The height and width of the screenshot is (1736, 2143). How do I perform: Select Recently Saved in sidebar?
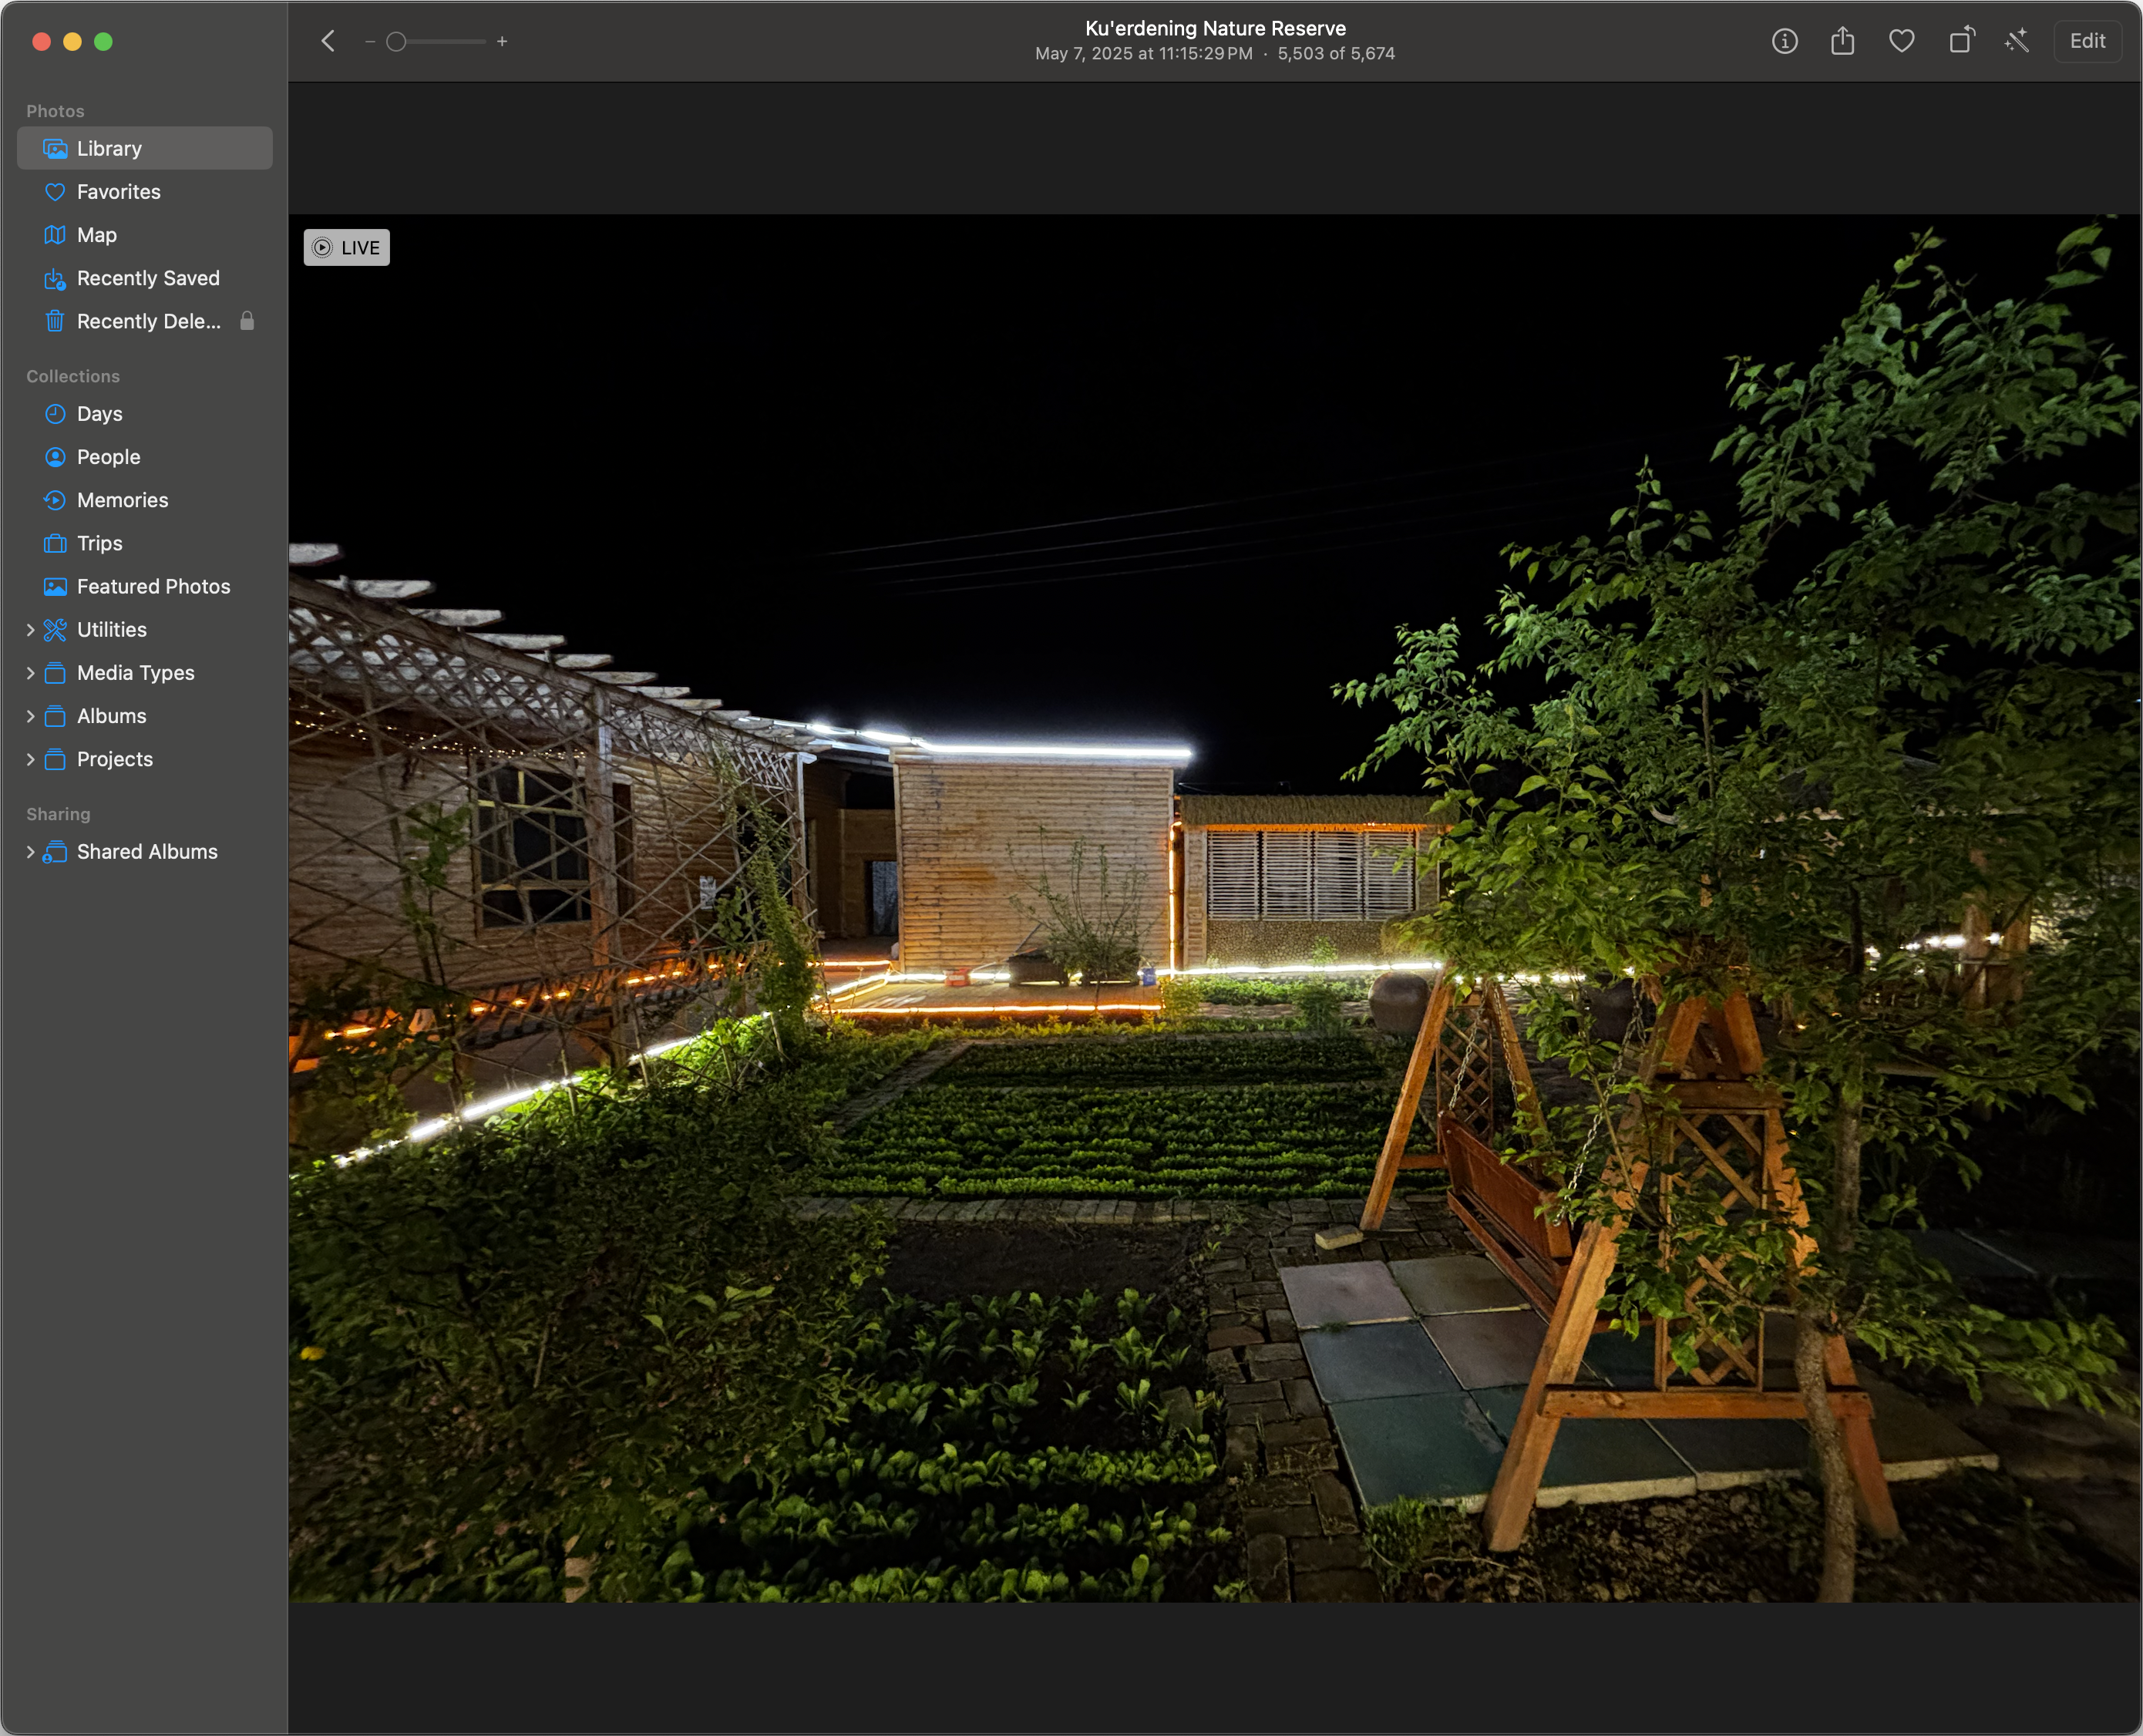[147, 278]
